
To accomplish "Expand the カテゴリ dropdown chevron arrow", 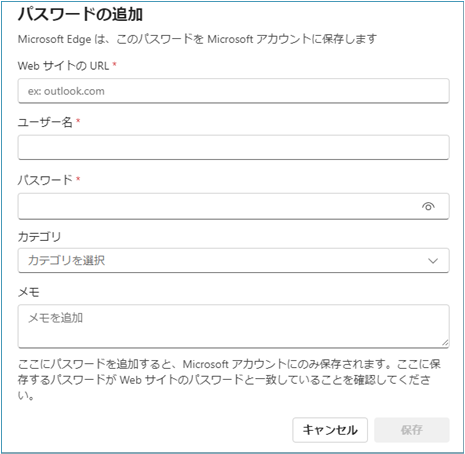I will [x=433, y=261].
